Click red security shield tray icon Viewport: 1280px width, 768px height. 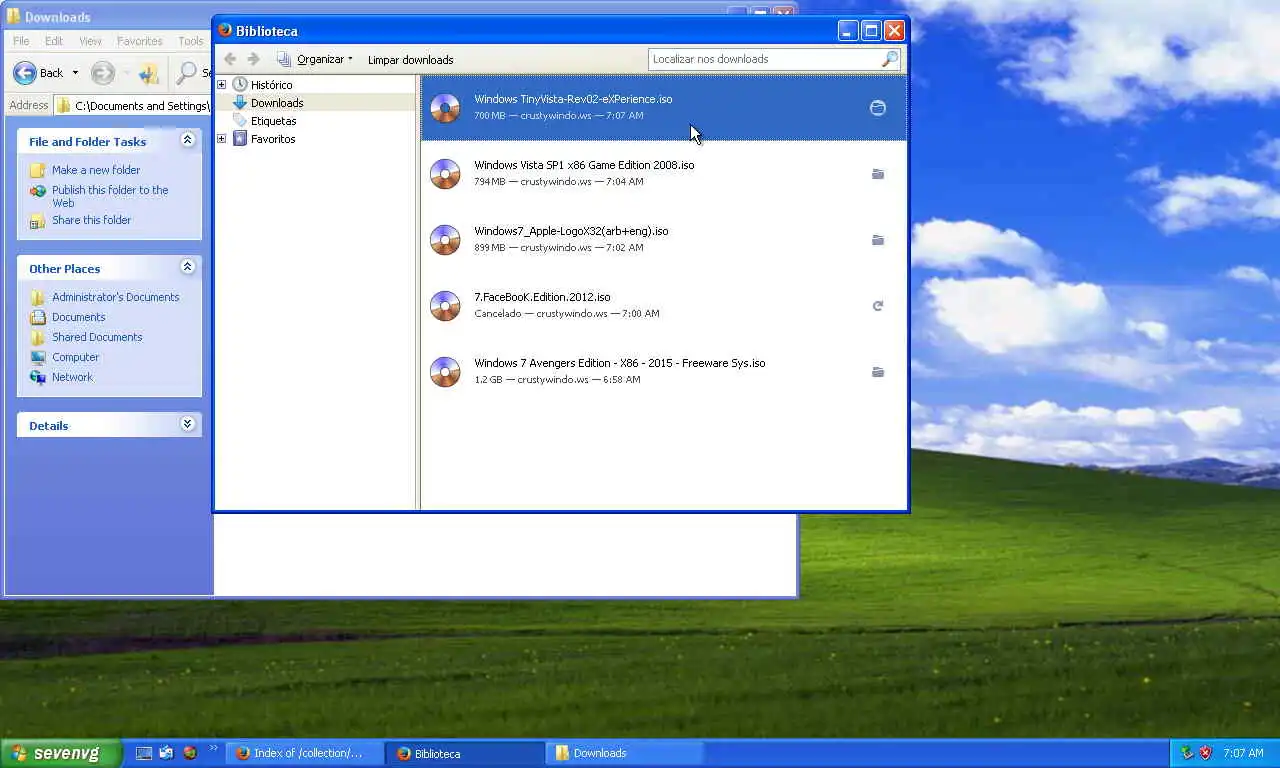(1206, 753)
